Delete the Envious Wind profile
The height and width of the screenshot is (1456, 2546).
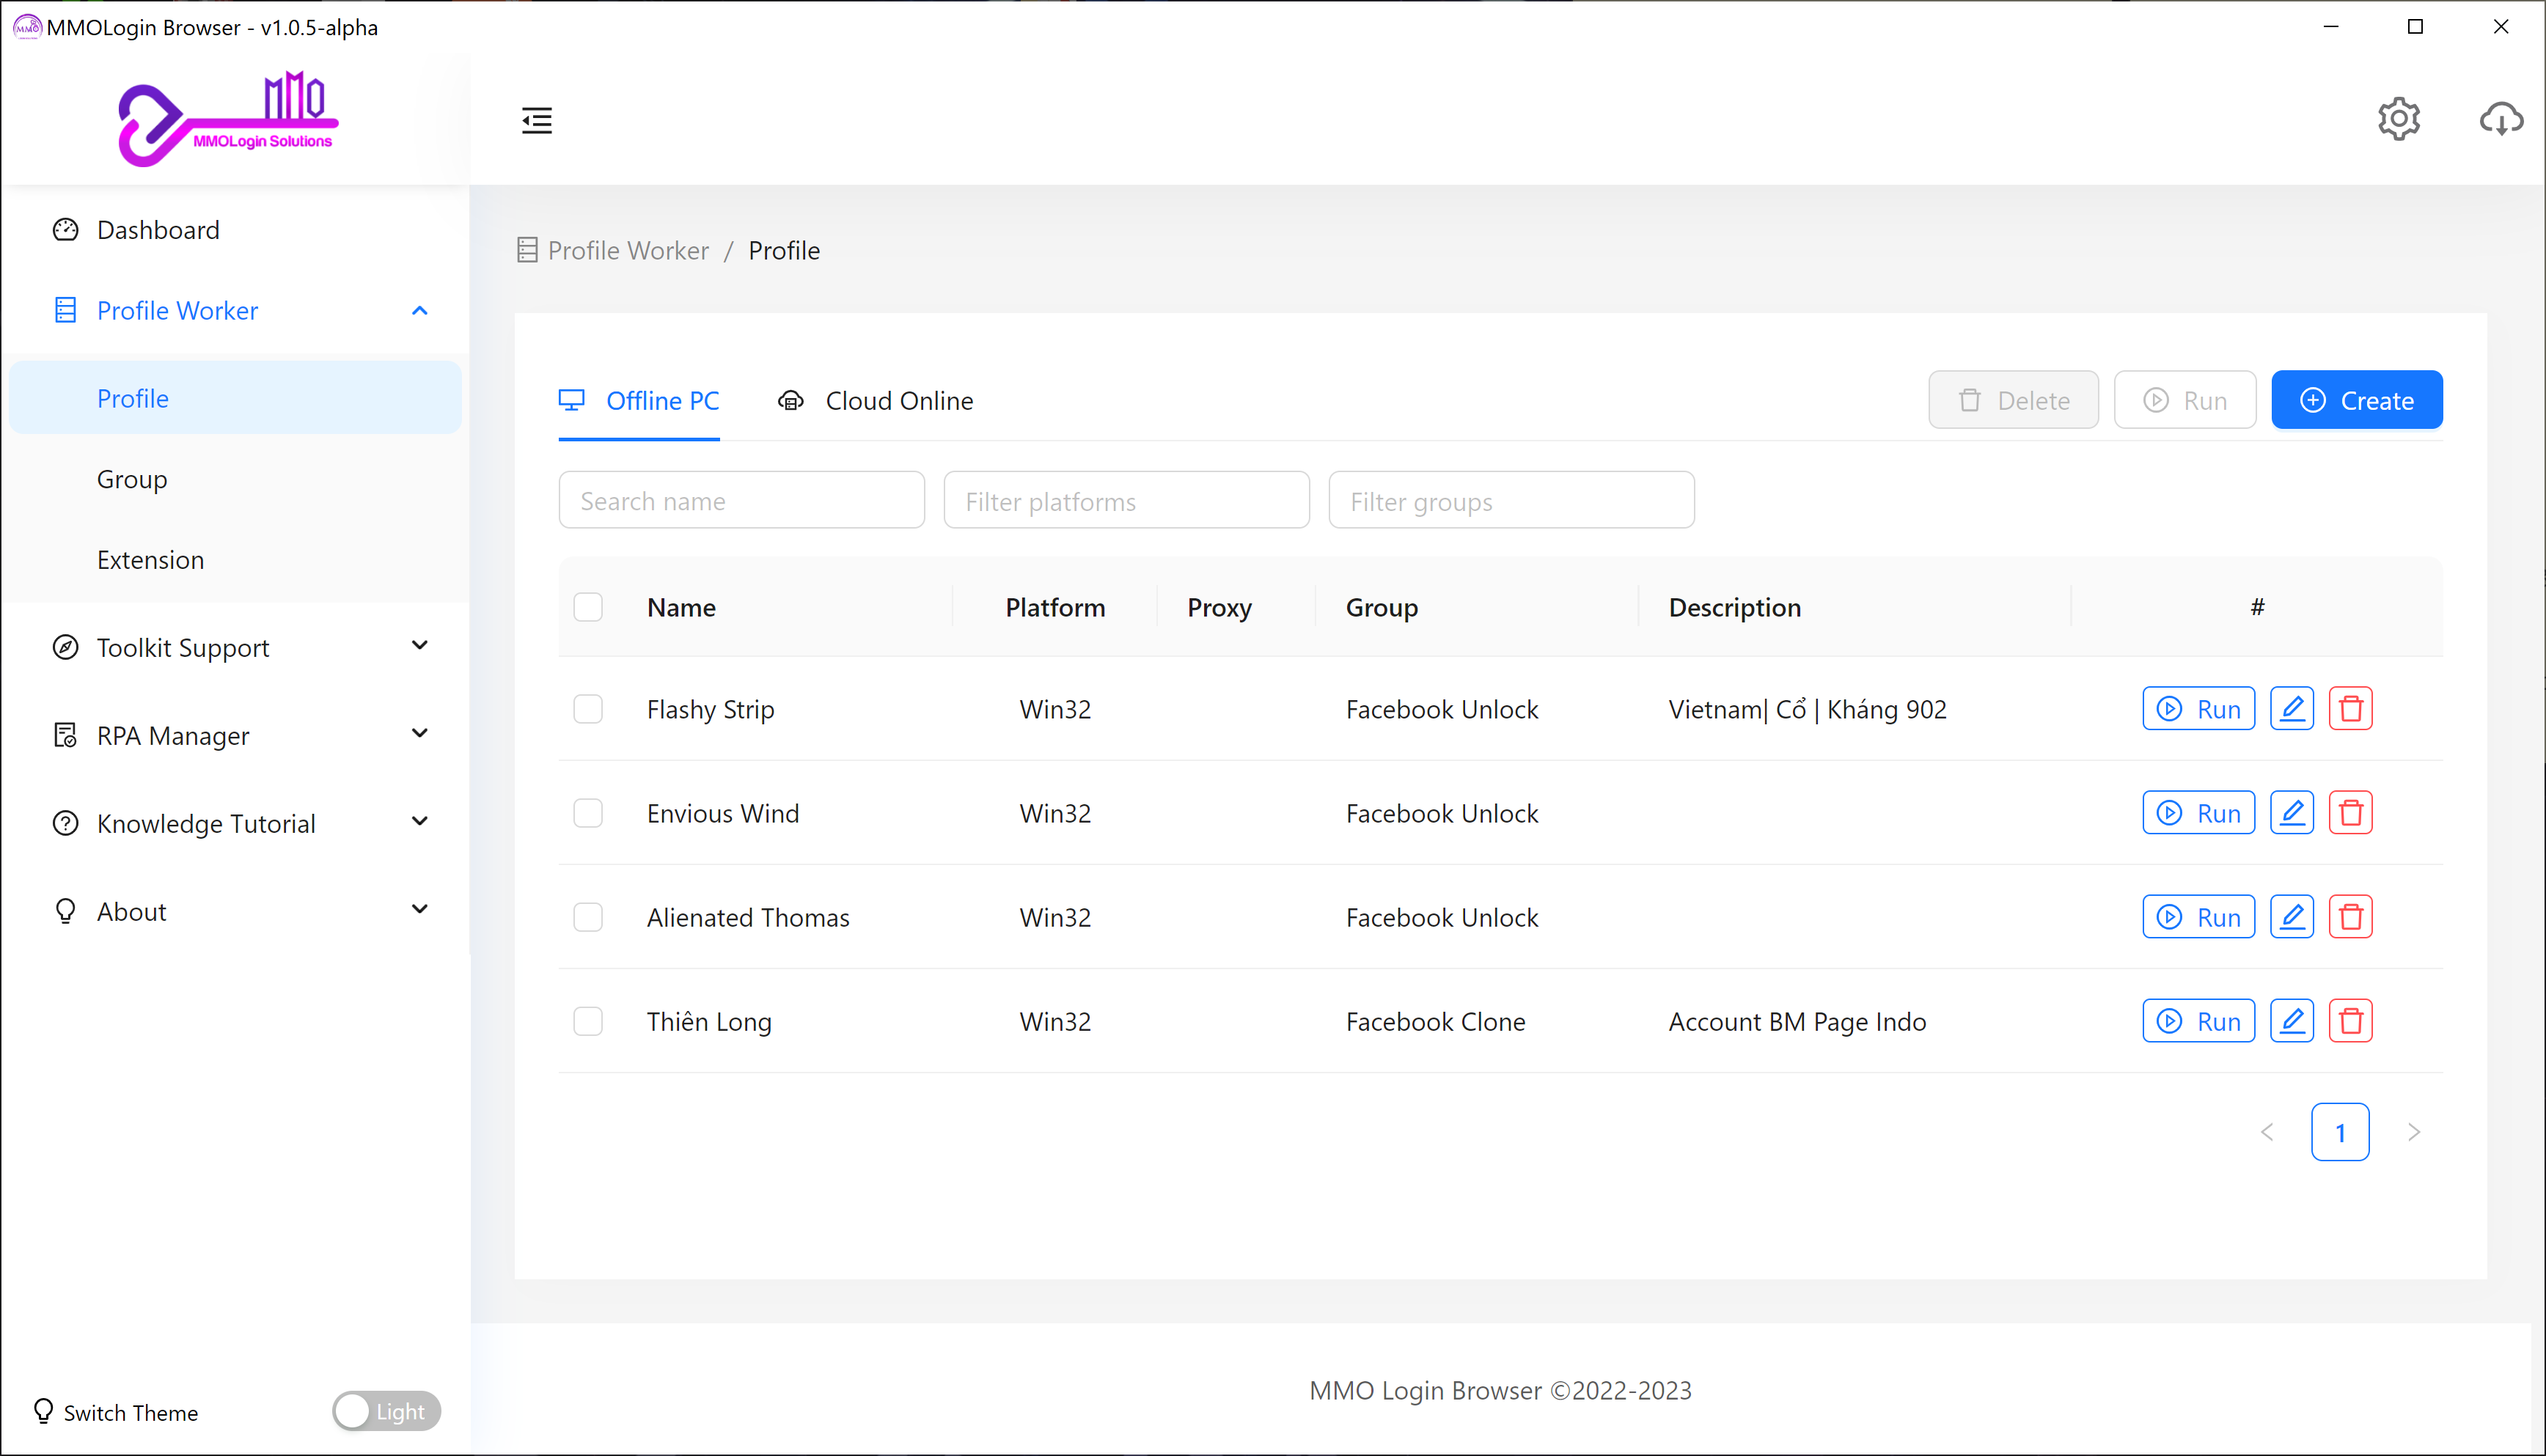click(x=2350, y=813)
